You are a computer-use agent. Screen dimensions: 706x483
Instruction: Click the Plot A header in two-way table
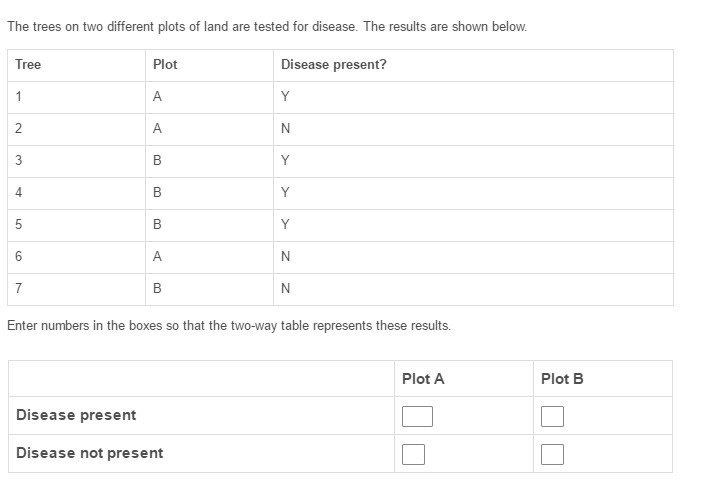pos(423,379)
